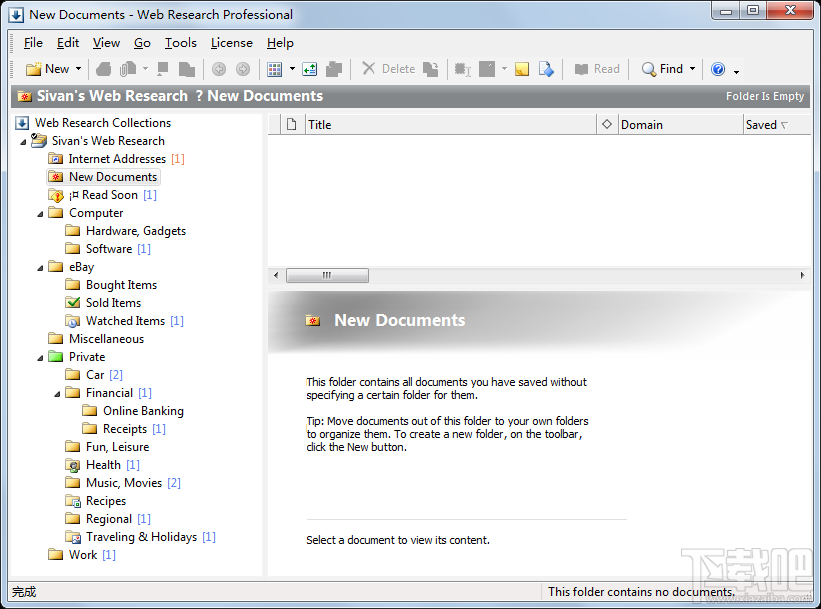Collapse the Private folder tree

(x=39, y=356)
